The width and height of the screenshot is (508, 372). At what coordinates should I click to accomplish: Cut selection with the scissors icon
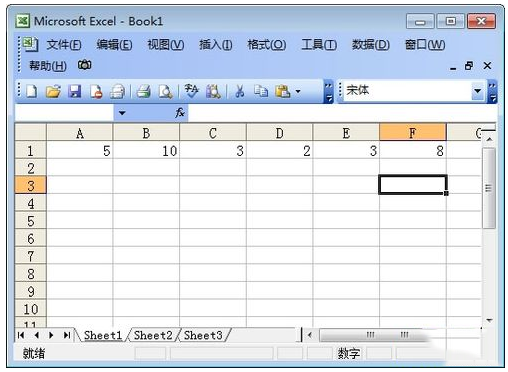[239, 91]
